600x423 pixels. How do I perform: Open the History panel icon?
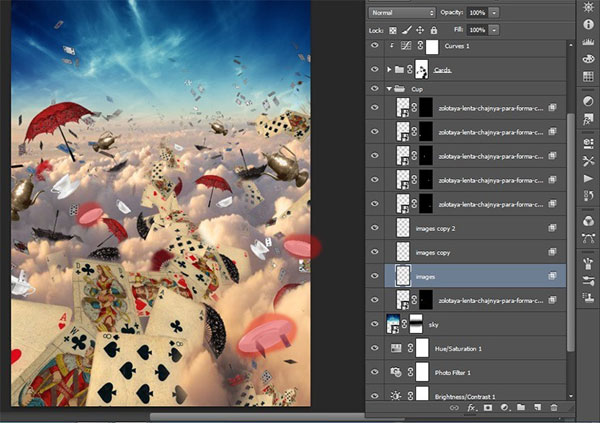tap(588, 196)
